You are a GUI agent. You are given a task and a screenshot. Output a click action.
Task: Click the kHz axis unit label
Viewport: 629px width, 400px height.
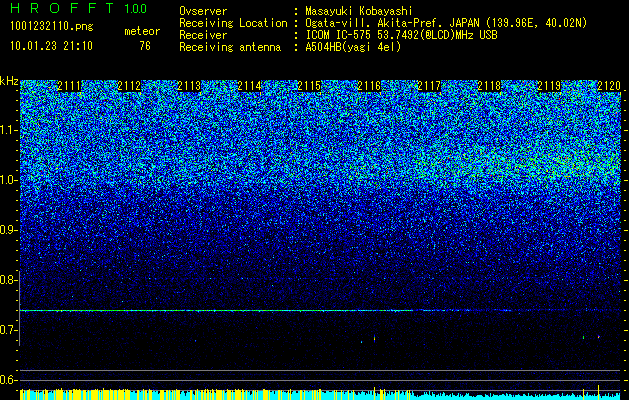(9, 81)
